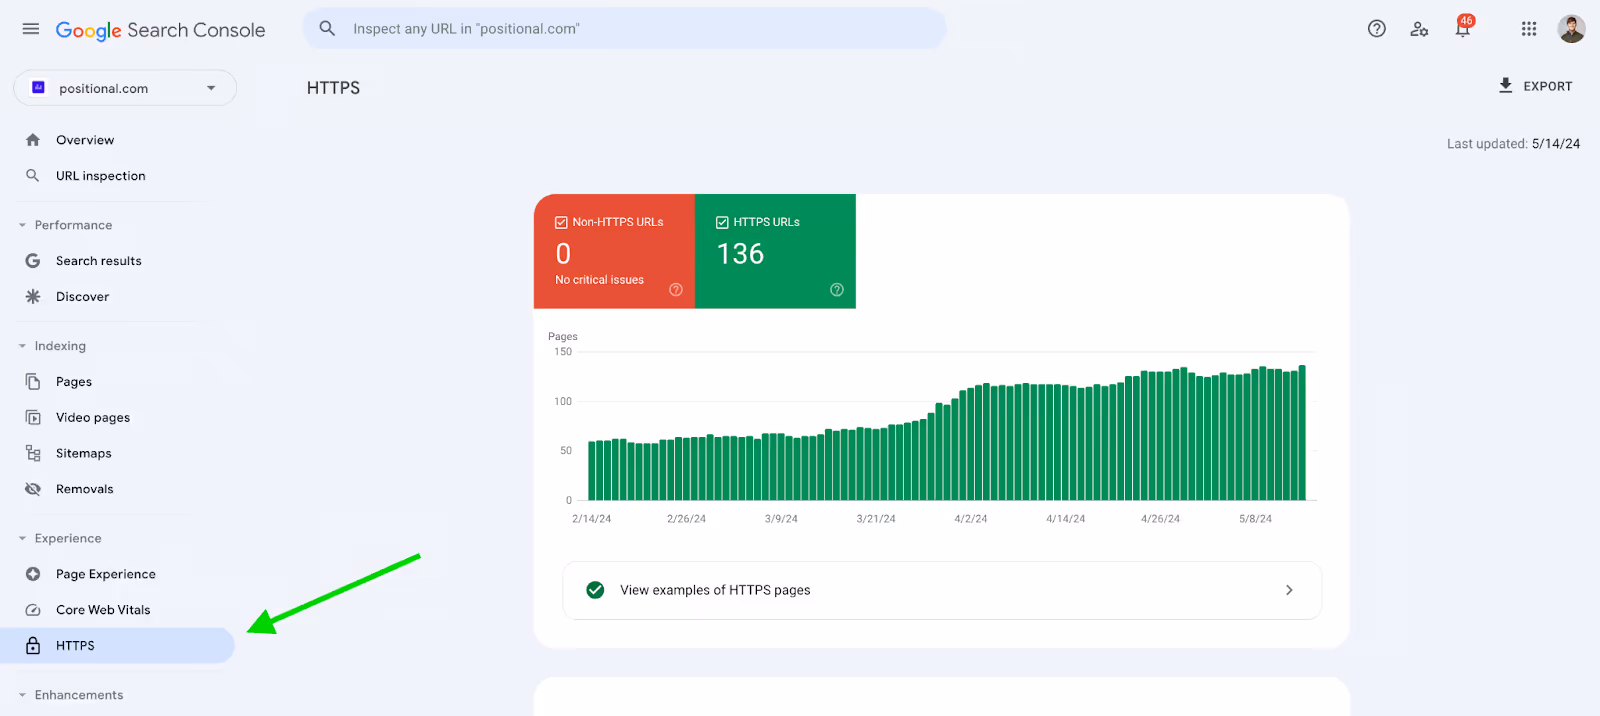This screenshot has height=716, width=1600.
Task: Click the positional.com property favicon
Action: (38, 87)
